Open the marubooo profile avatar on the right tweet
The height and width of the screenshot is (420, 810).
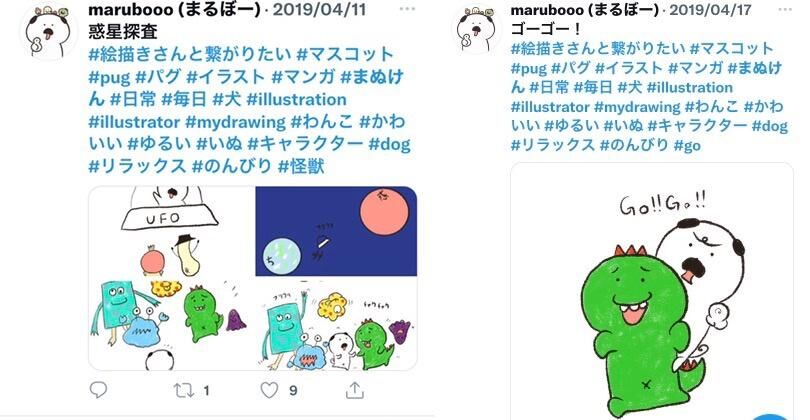pos(476,30)
